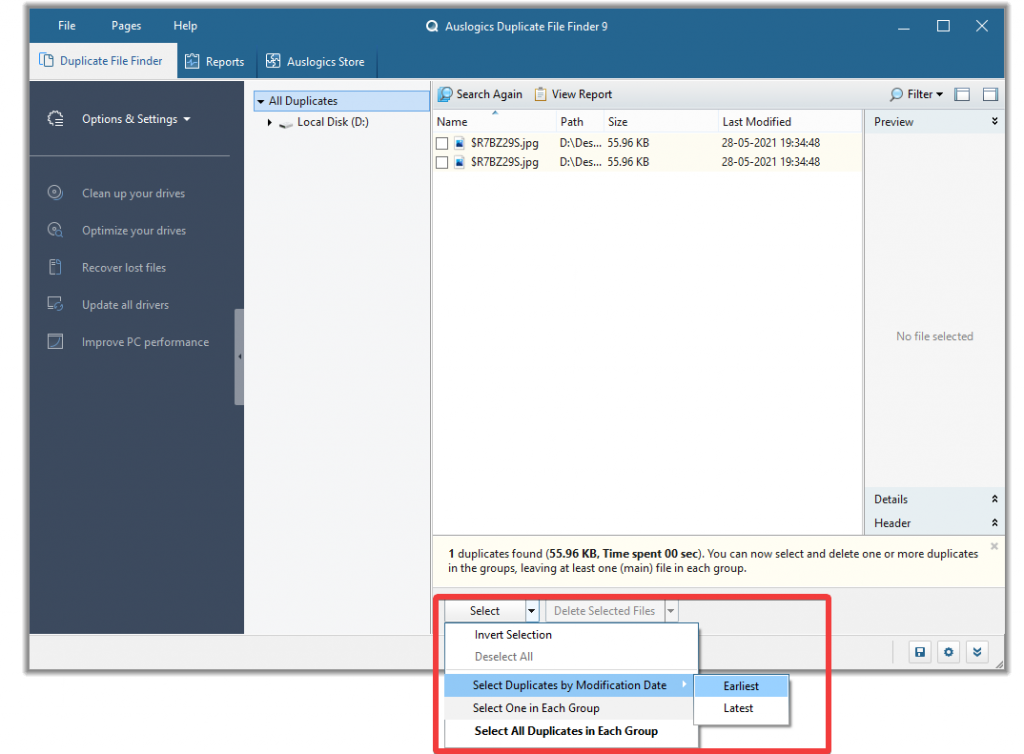The height and width of the screenshot is (754, 1024).
Task: Switch to the Reports tab
Action: pyautogui.click(x=216, y=61)
